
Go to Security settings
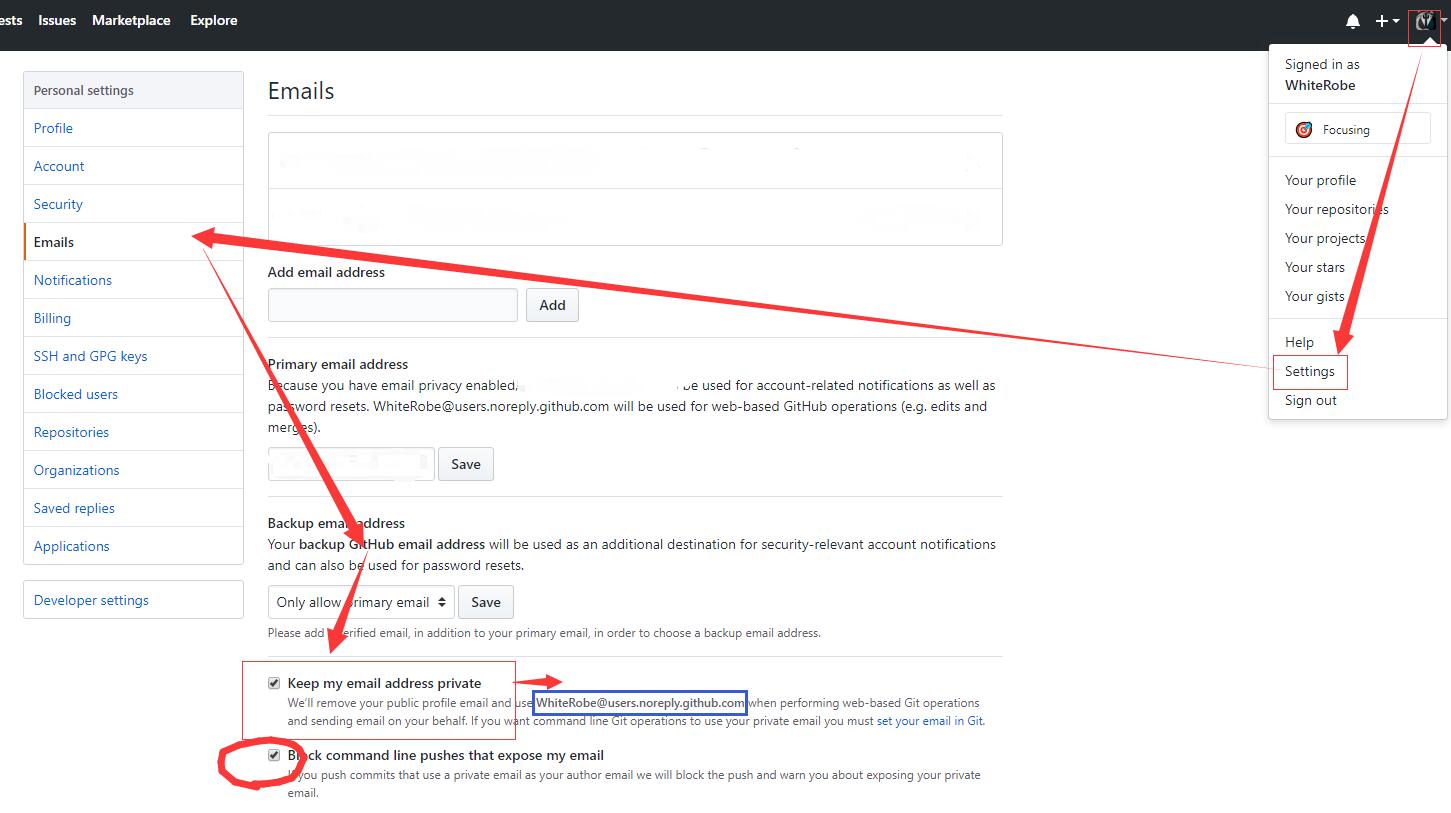coord(133,204)
